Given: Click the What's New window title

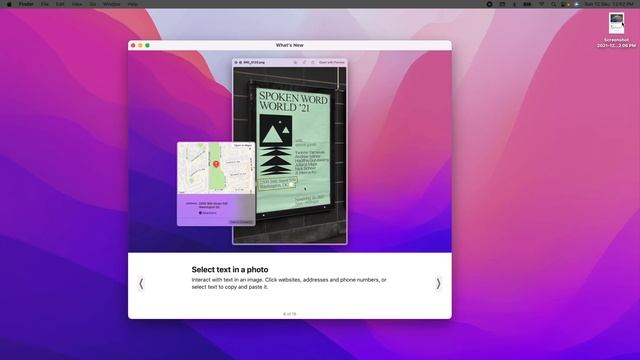Looking at the screenshot, I should pyautogui.click(x=289, y=45).
